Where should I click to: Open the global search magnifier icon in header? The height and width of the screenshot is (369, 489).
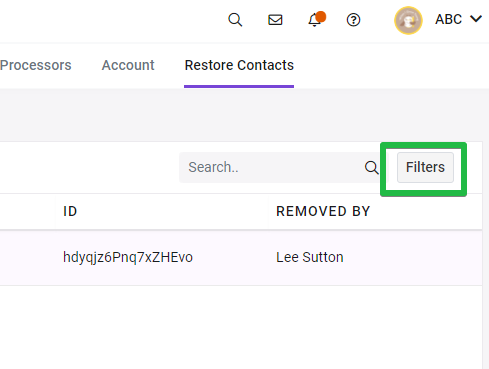point(235,20)
